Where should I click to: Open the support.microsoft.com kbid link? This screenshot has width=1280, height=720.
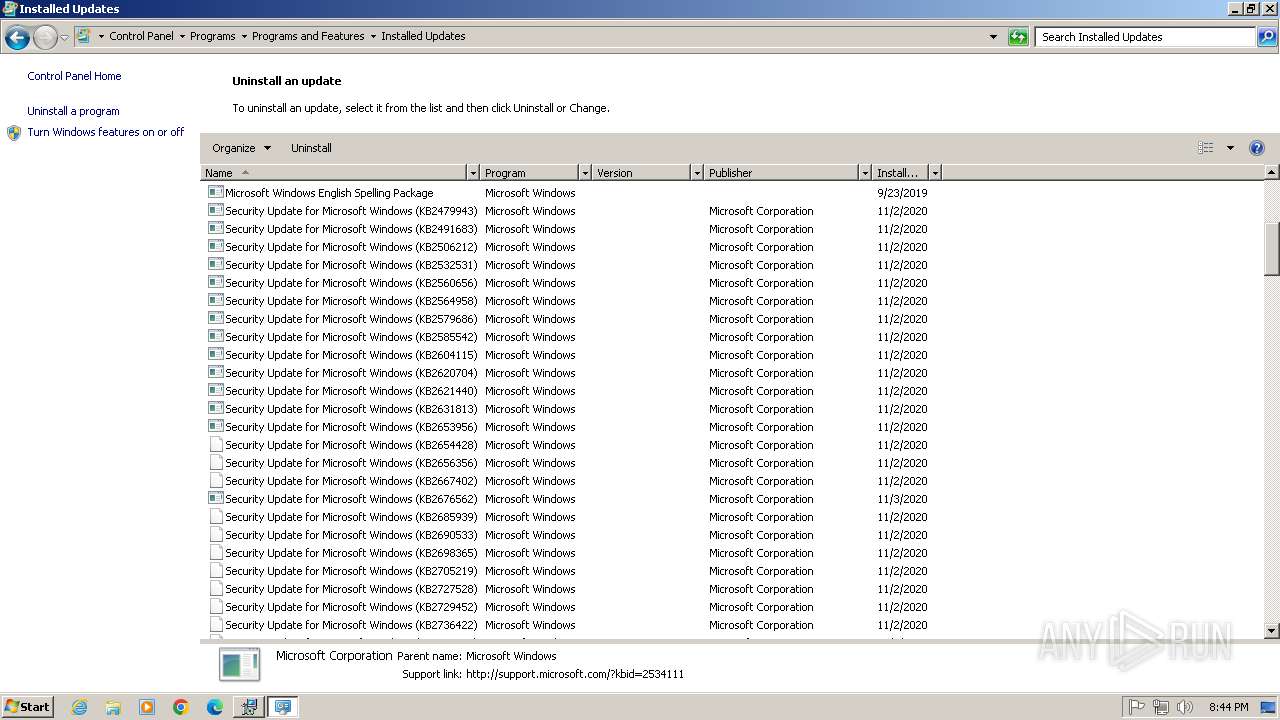(575, 674)
